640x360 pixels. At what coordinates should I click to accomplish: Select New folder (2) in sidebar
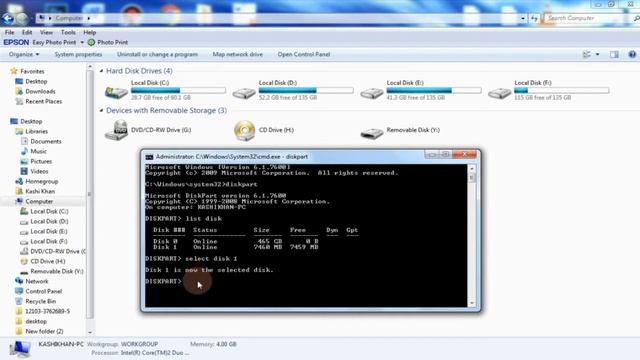[x=44, y=331]
